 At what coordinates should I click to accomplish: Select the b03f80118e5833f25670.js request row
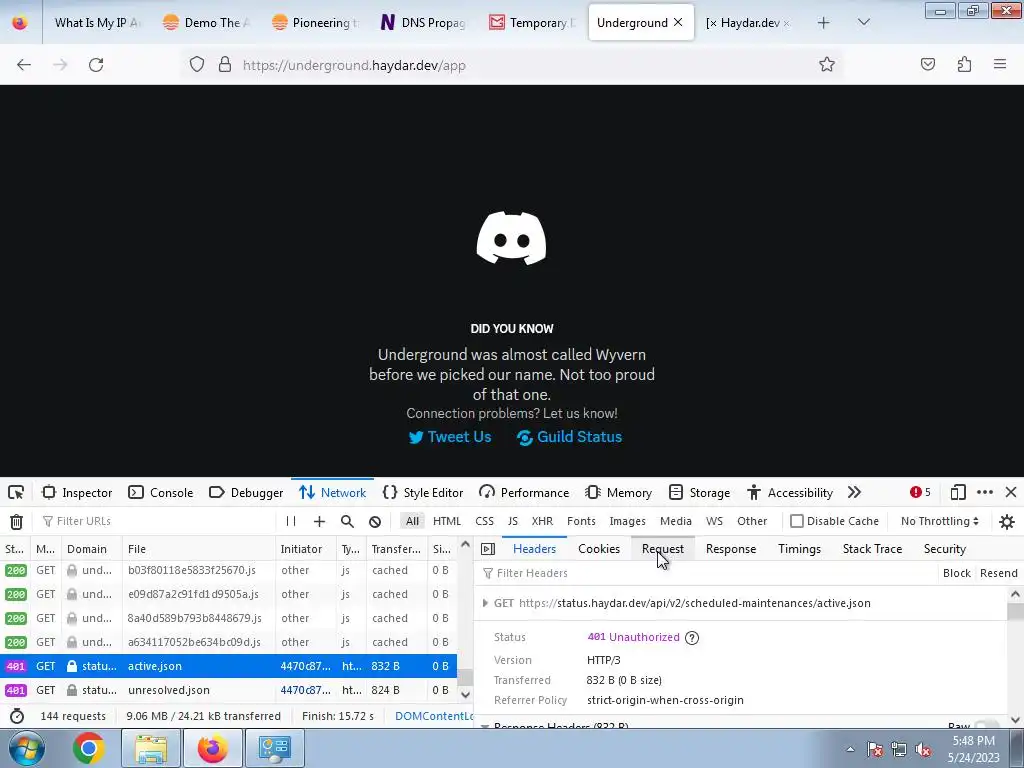(x=228, y=570)
